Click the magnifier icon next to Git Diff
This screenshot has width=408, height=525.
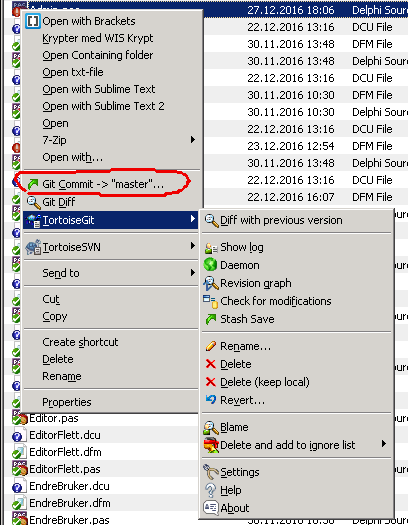(33, 202)
